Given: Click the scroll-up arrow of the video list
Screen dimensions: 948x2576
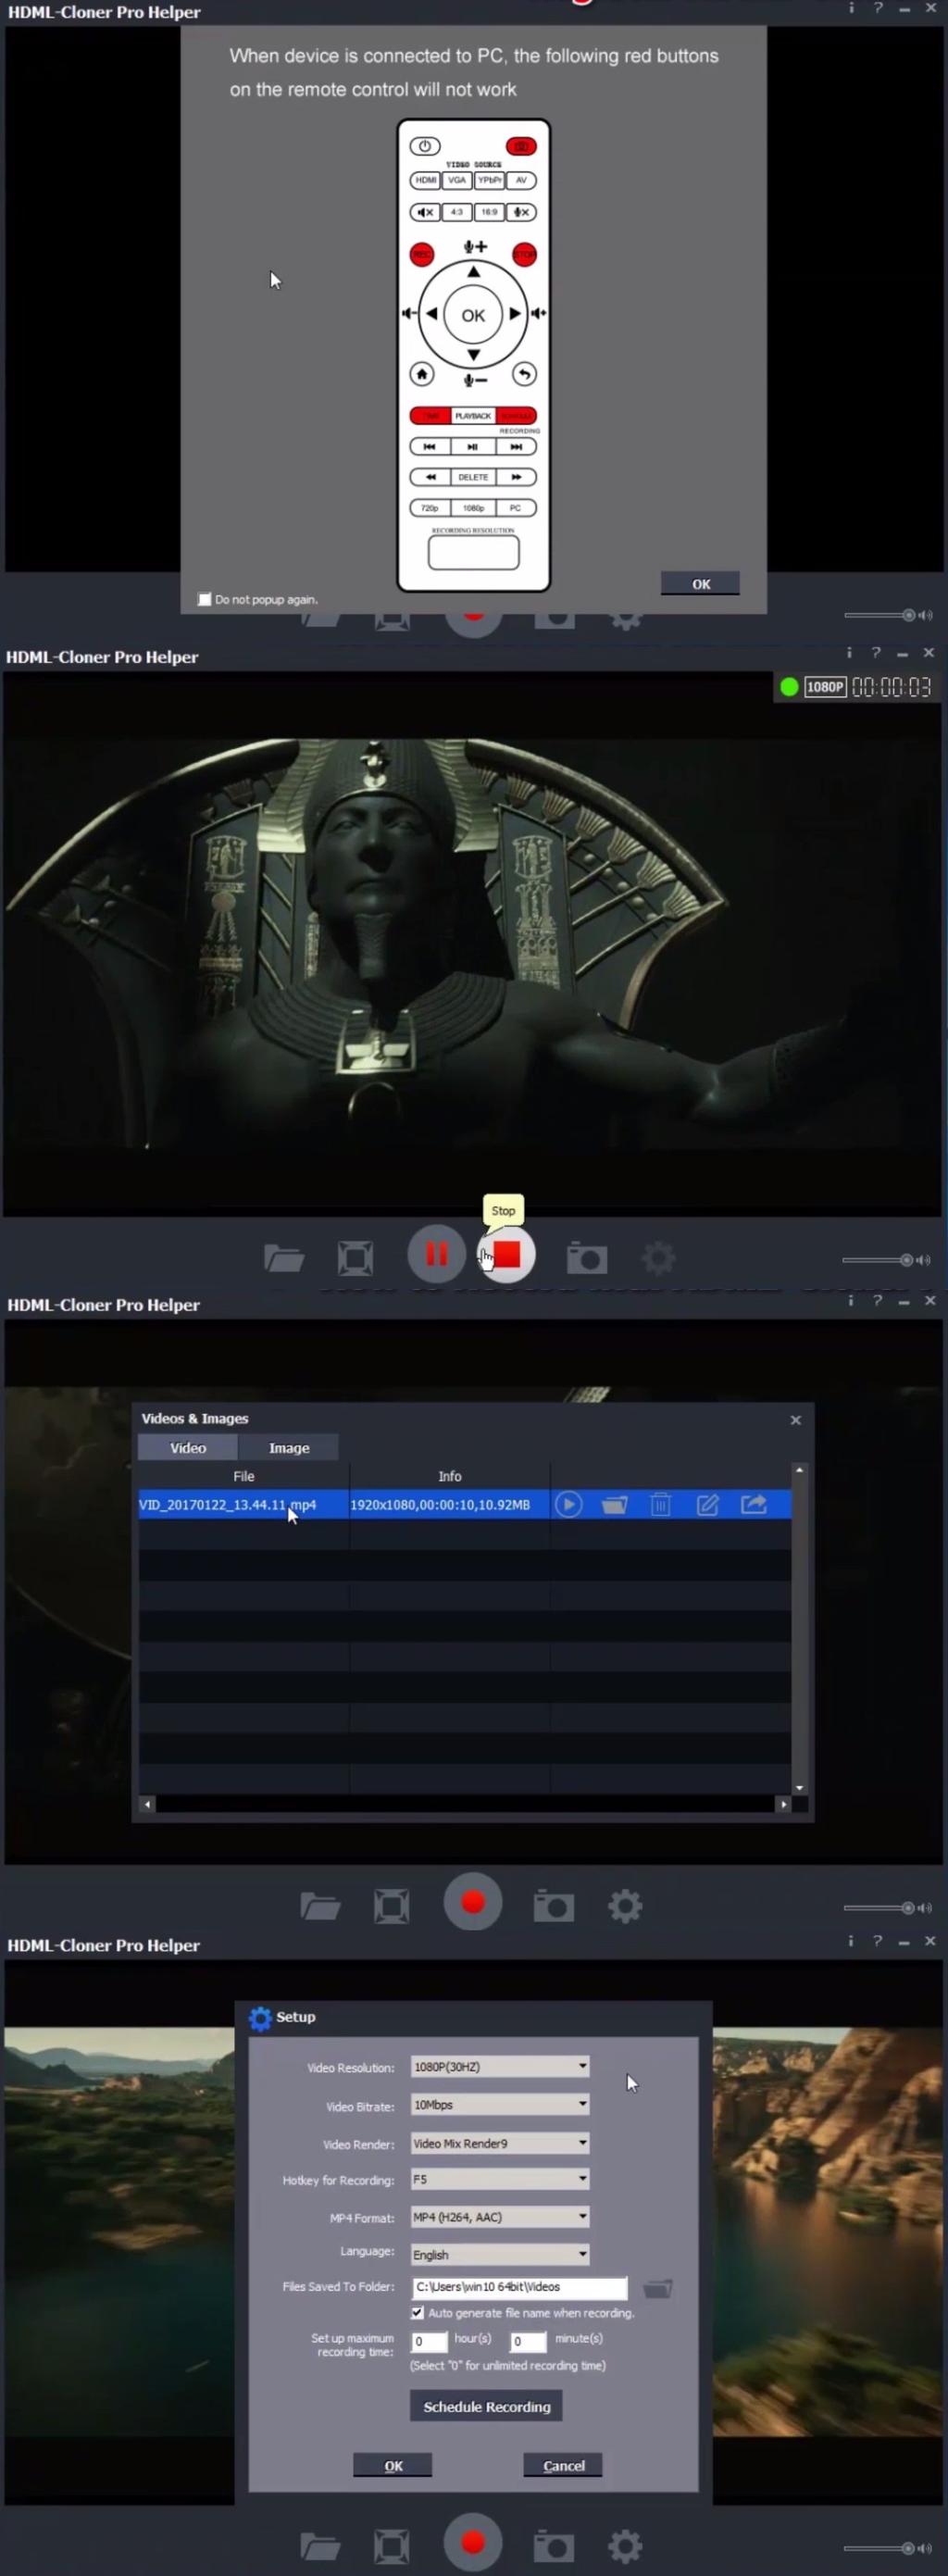Looking at the screenshot, I should (799, 1470).
